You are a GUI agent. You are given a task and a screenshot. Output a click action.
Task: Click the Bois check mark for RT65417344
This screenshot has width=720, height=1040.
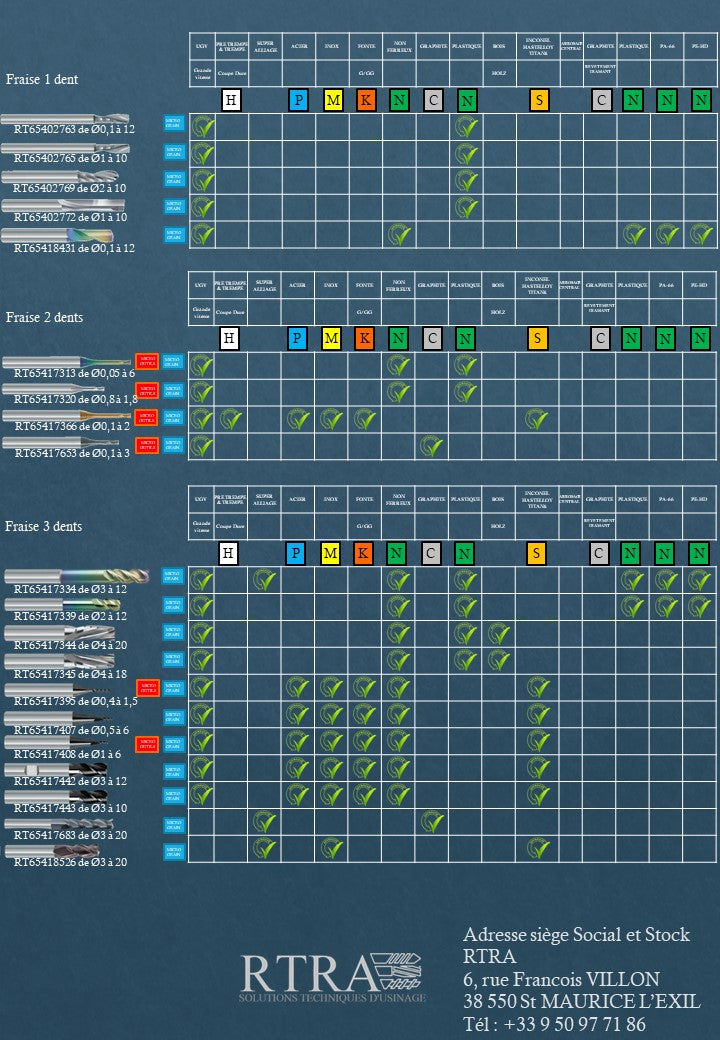[499, 633]
